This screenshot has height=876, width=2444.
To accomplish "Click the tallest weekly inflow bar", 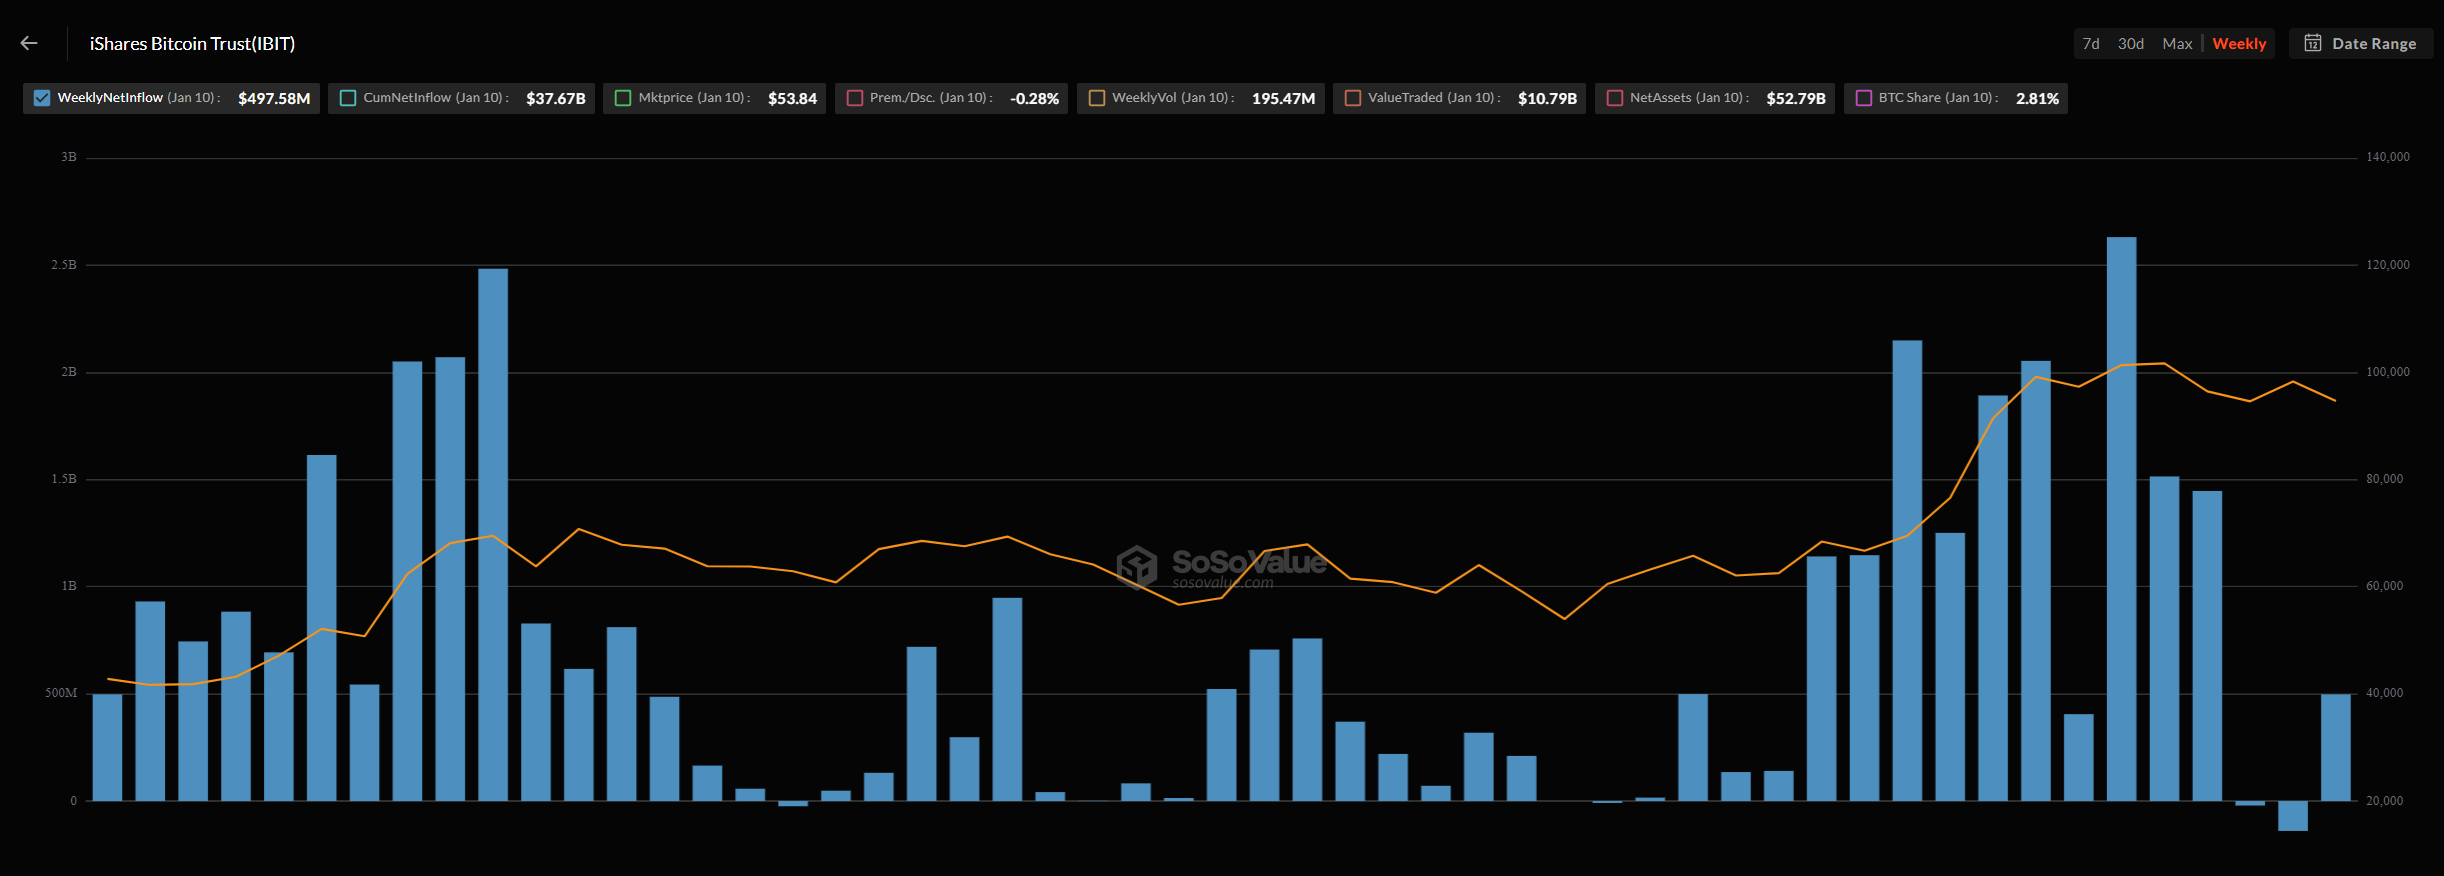I will tap(2121, 520).
